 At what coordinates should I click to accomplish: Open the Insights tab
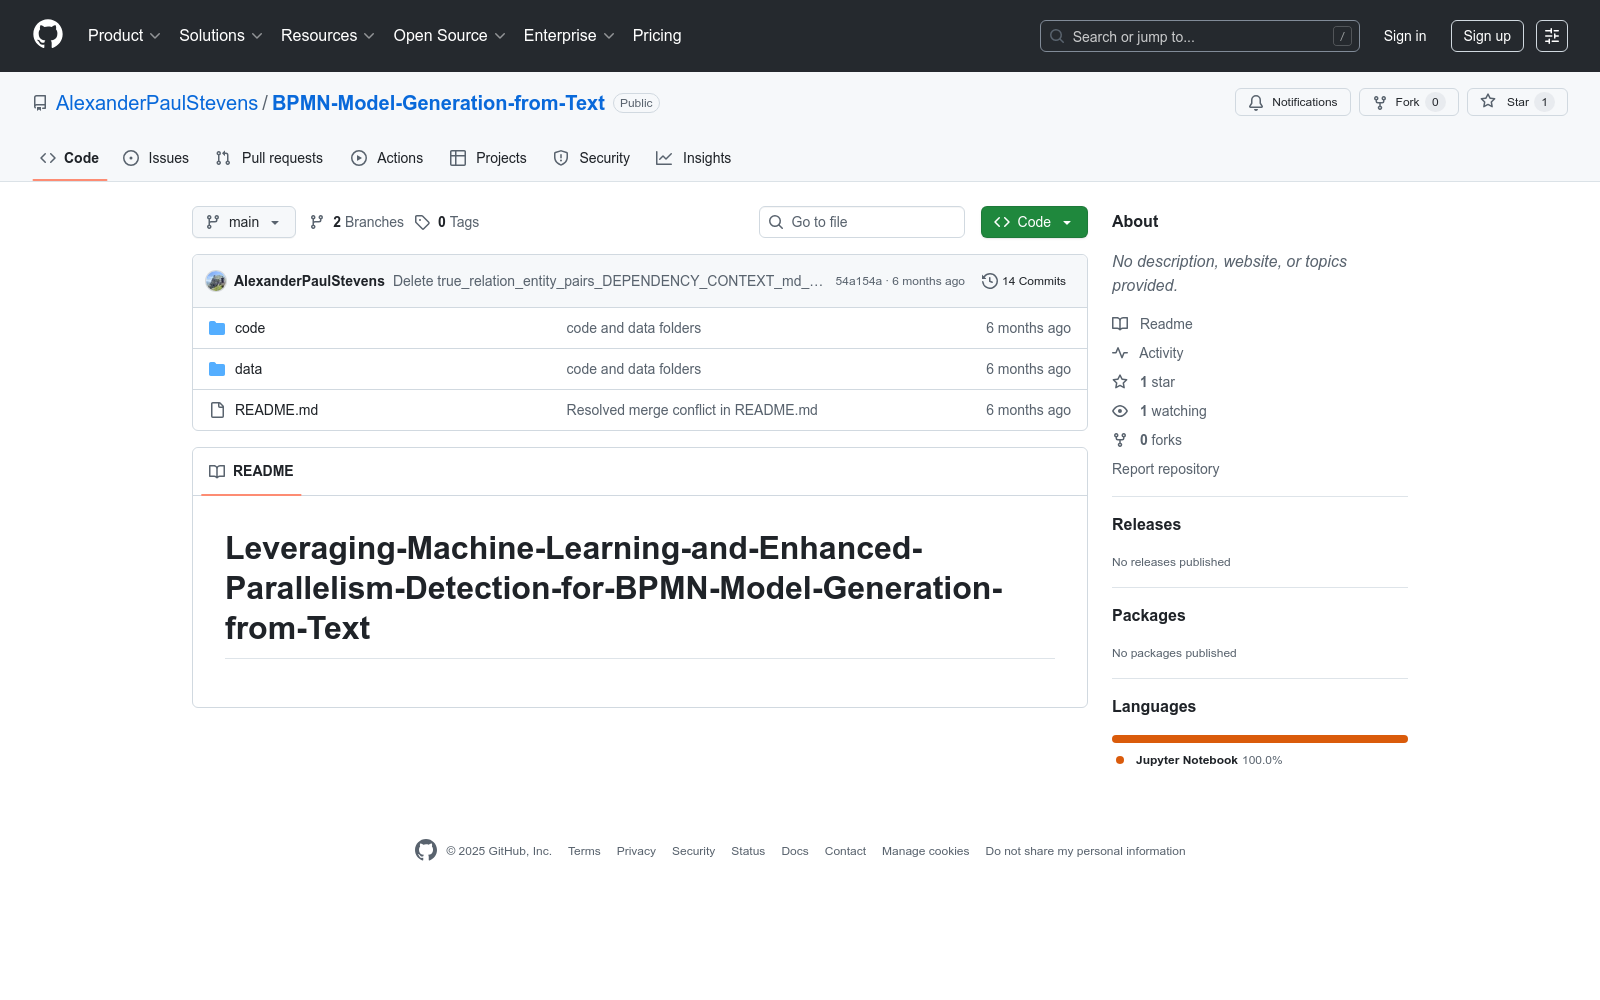pos(694,158)
